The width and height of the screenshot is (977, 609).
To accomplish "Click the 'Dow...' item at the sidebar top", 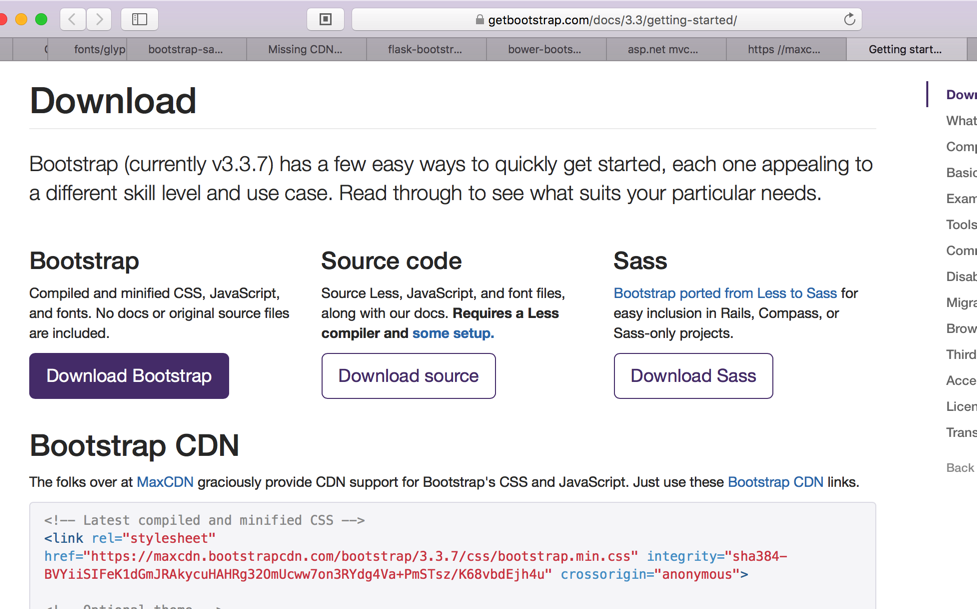I will [x=961, y=95].
